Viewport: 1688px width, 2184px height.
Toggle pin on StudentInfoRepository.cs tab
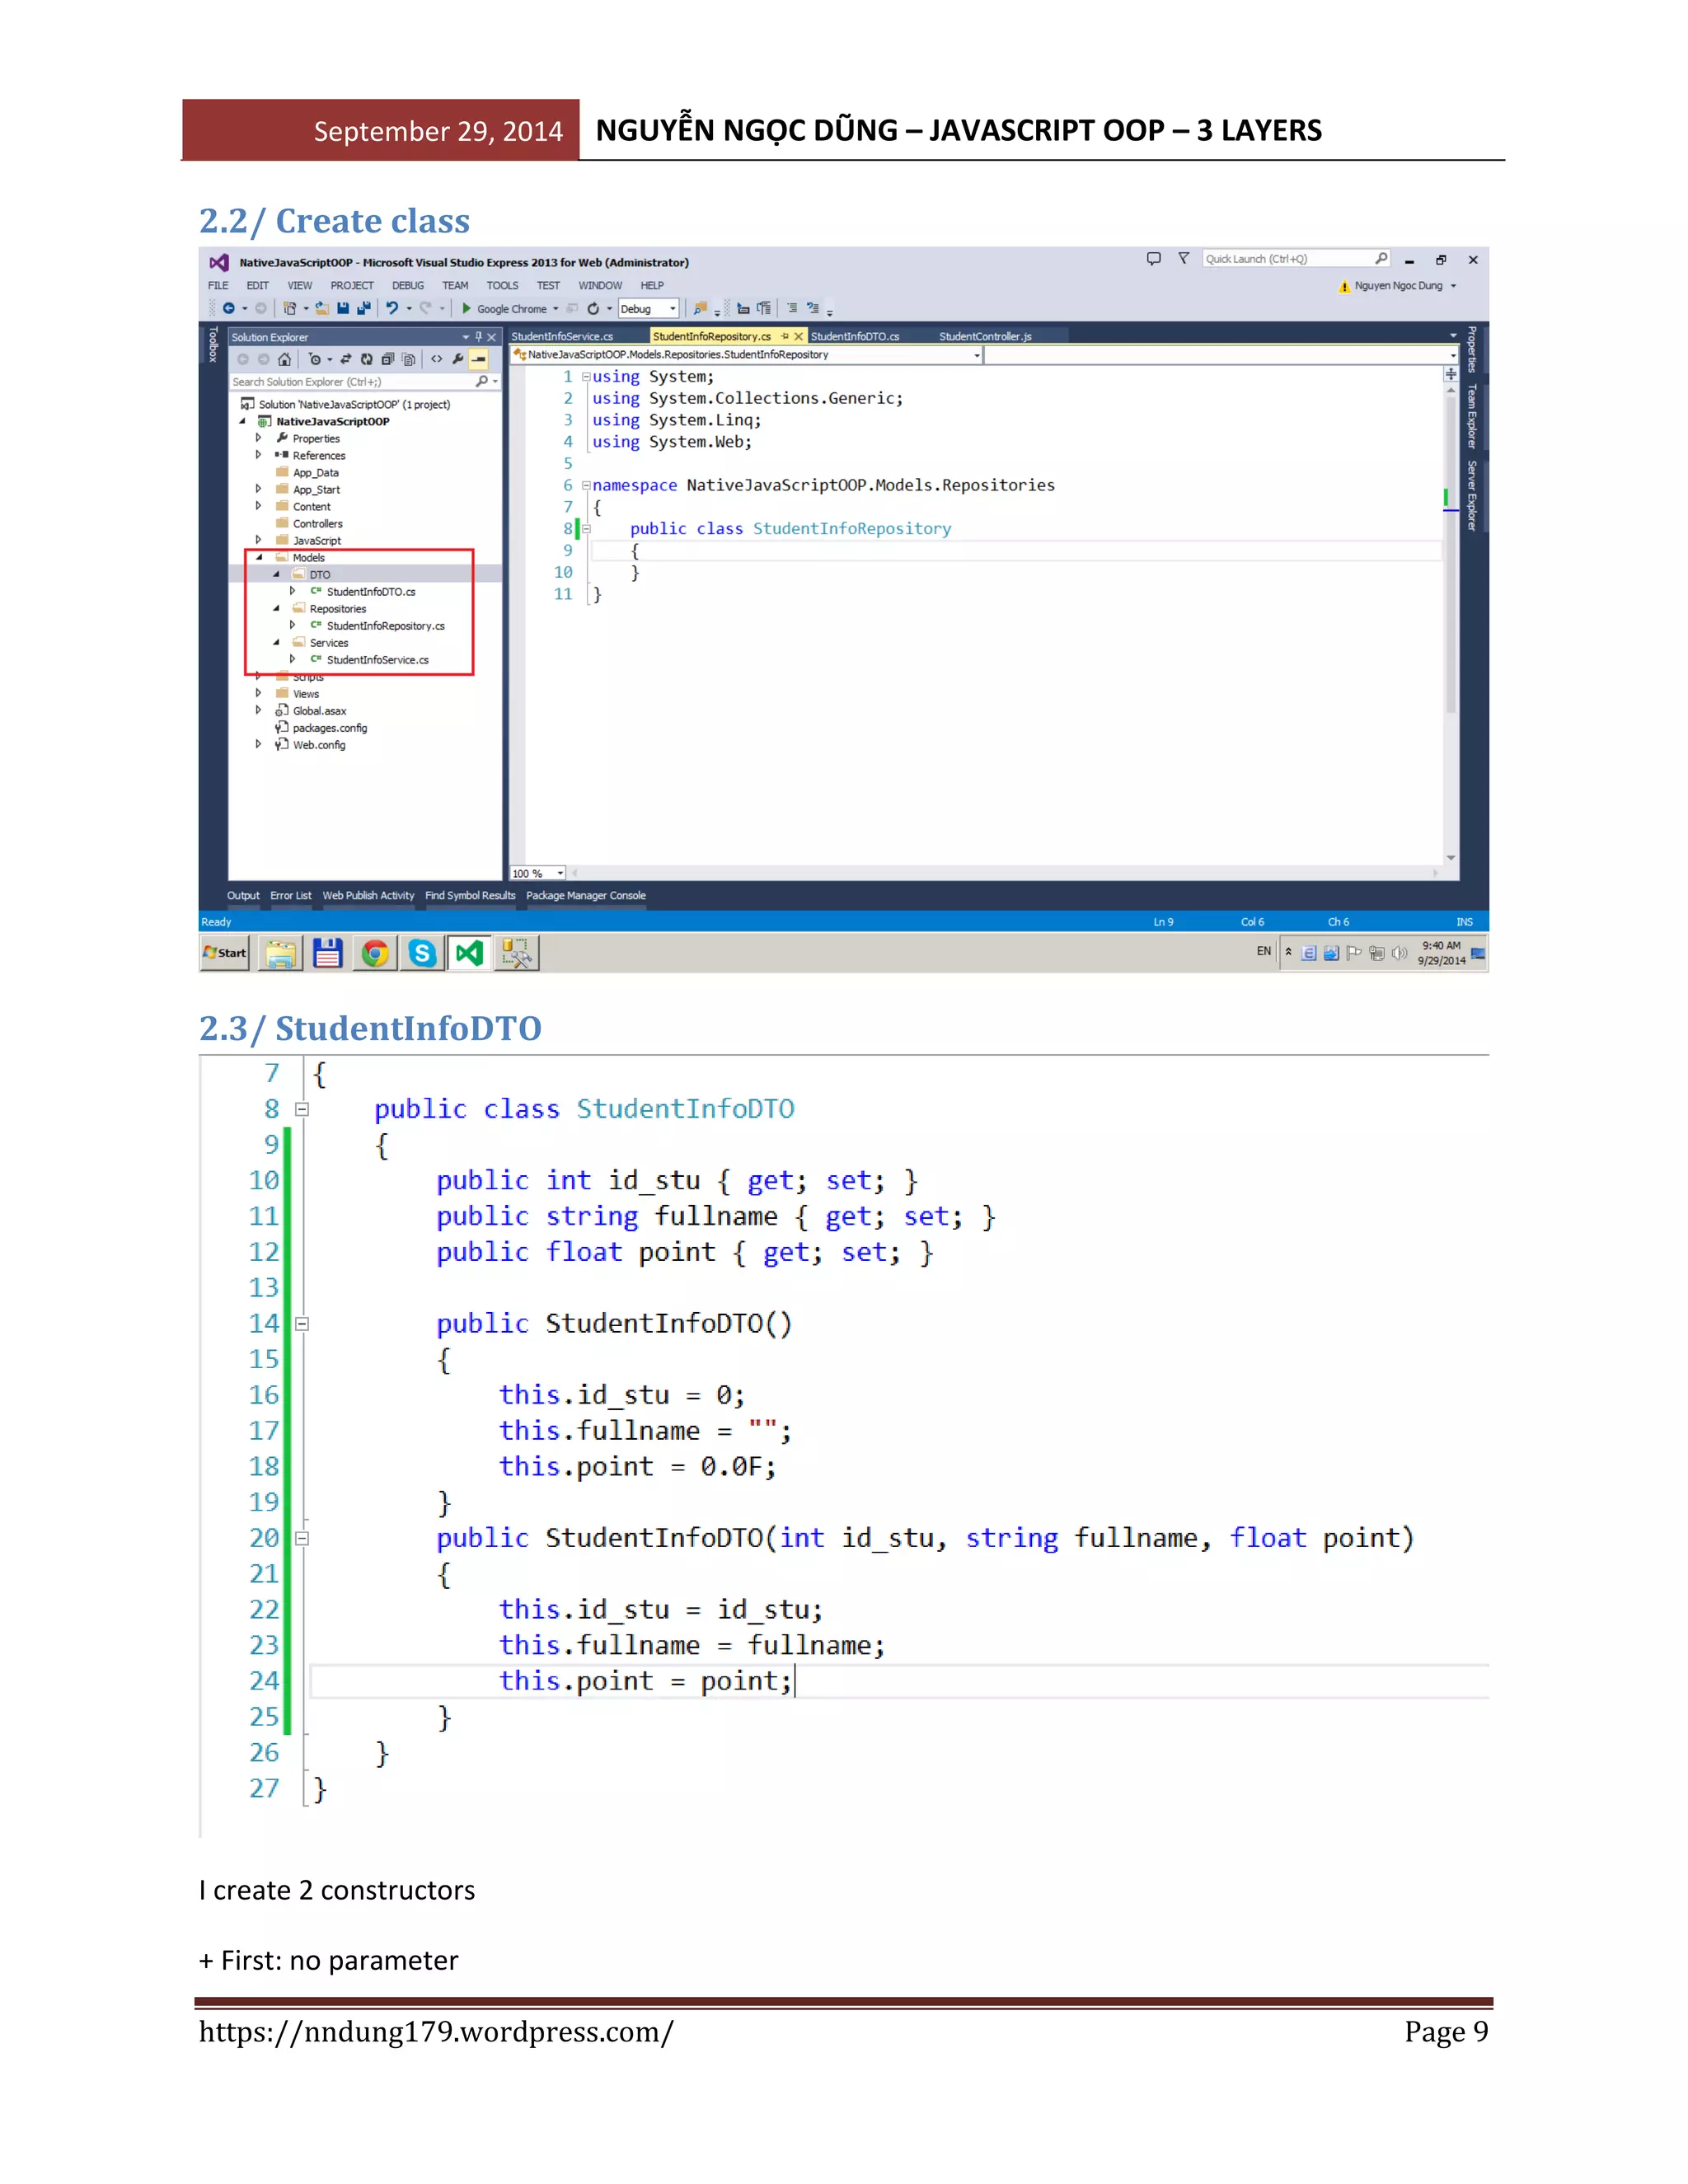click(x=785, y=337)
